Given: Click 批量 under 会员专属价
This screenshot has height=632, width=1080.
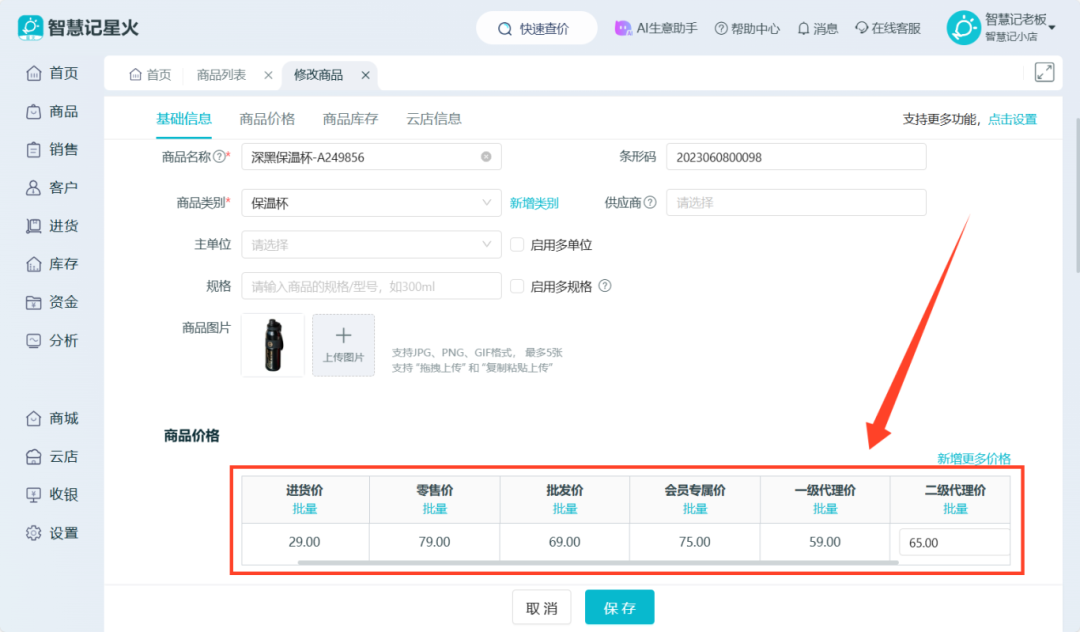Looking at the screenshot, I should pyautogui.click(x=695, y=509).
